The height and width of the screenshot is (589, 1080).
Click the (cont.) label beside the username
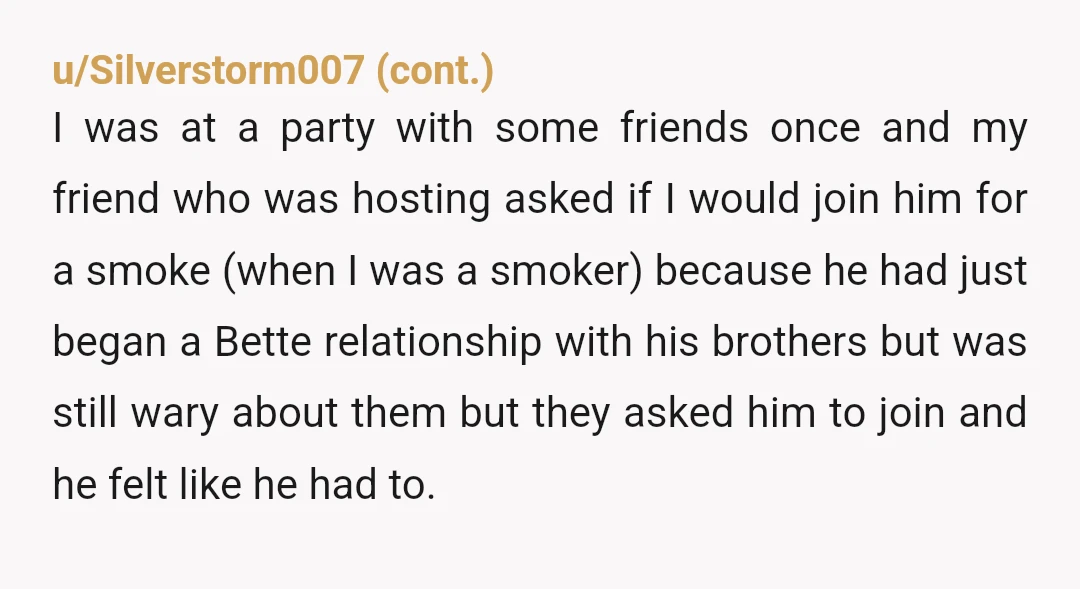(x=435, y=71)
